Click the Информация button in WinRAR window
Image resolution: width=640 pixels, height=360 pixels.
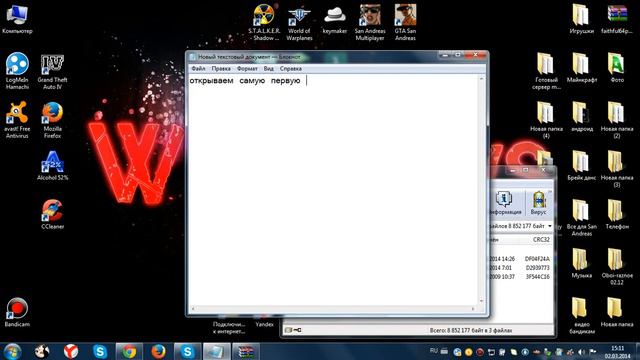[504, 203]
